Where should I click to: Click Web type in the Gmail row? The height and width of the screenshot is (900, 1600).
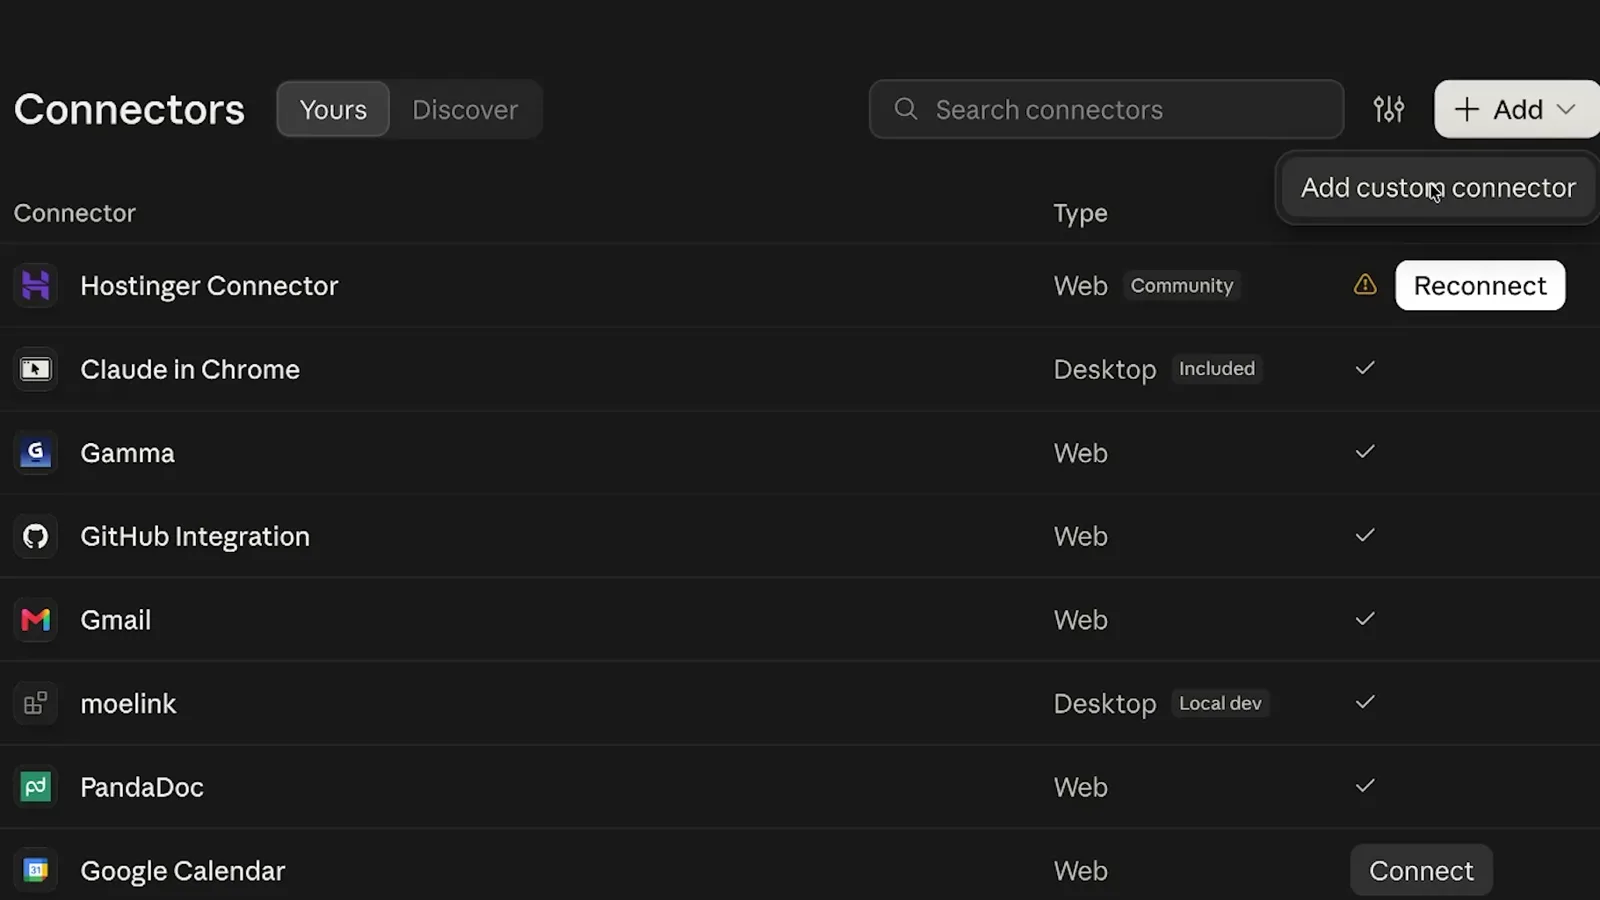point(1081,620)
